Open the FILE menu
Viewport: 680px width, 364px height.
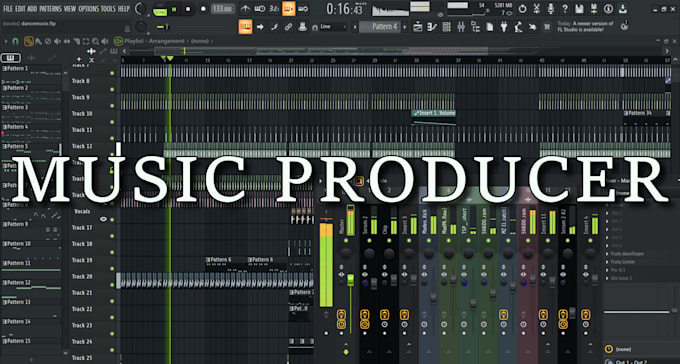pos(8,9)
